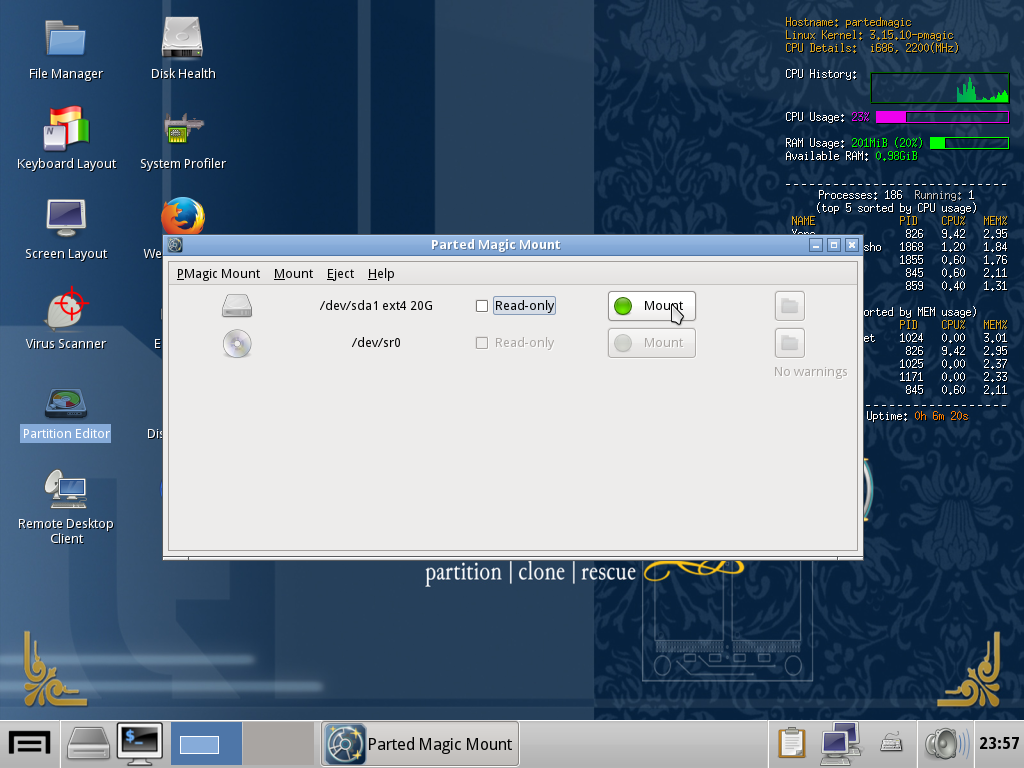Open the Mount menu in the menubar
Image resolution: width=1024 pixels, height=768 pixels.
tap(293, 274)
